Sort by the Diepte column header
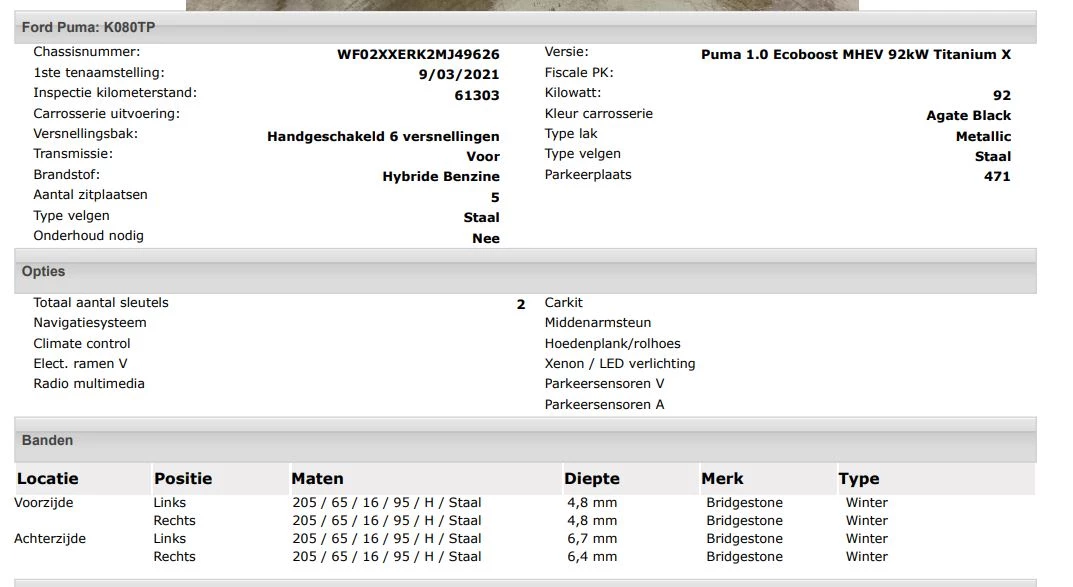This screenshot has height=587, width=1073. pos(592,478)
